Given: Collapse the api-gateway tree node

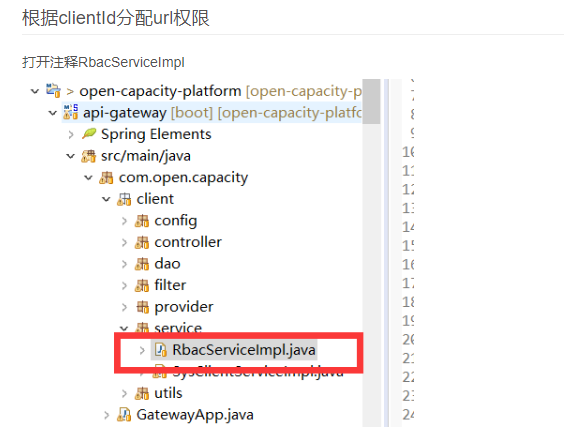Looking at the screenshot, I should tap(53, 113).
